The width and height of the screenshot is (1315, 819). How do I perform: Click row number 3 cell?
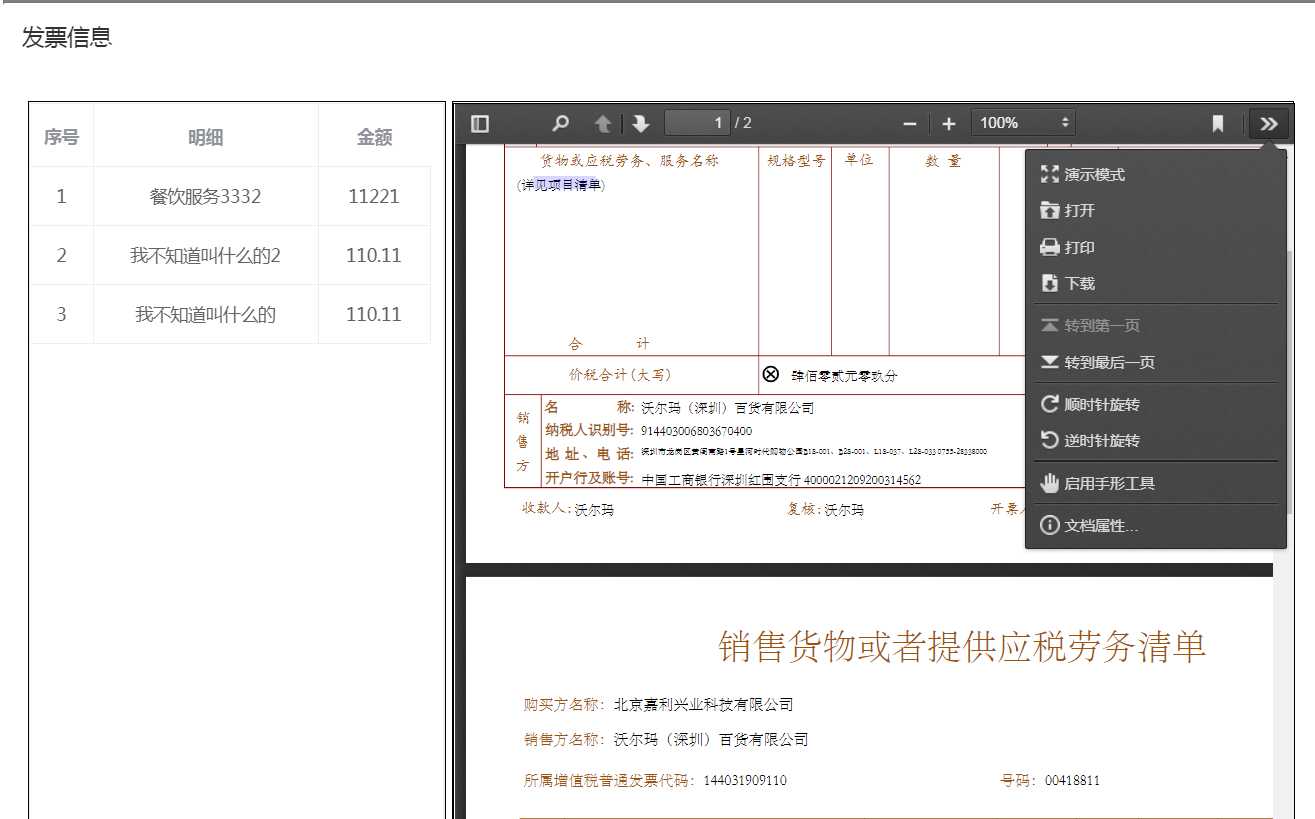pyautogui.click(x=61, y=314)
